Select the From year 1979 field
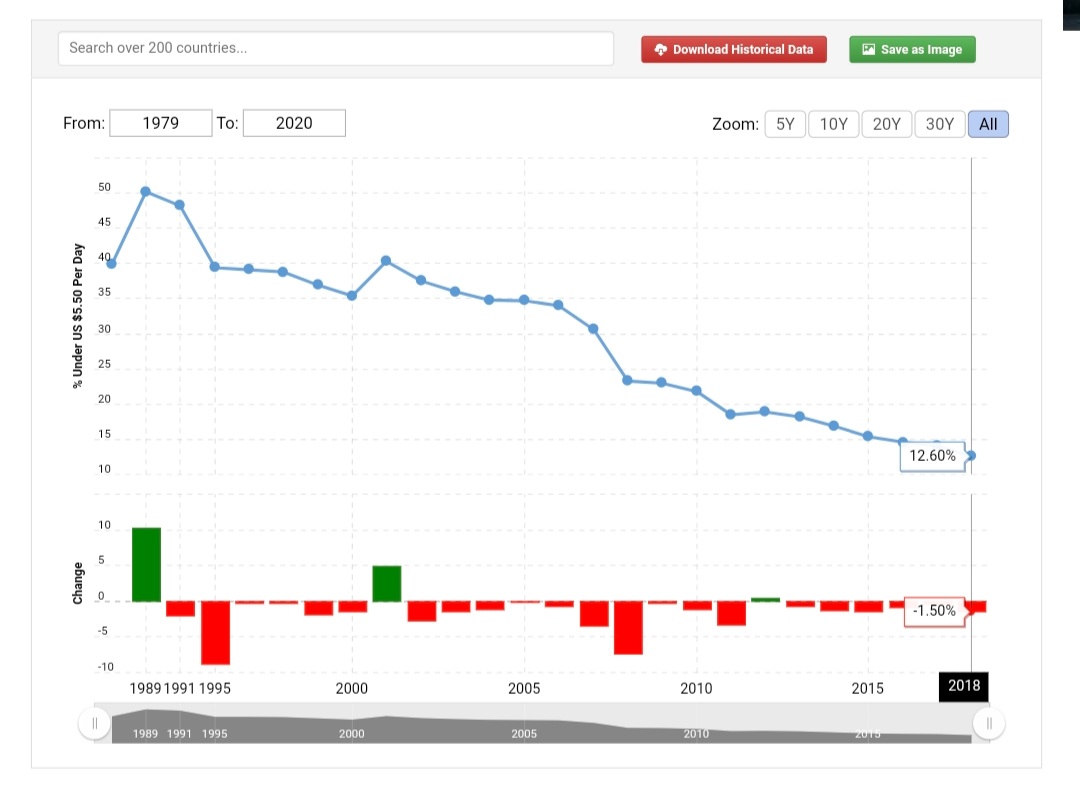This screenshot has width=1080, height=790. pos(160,123)
